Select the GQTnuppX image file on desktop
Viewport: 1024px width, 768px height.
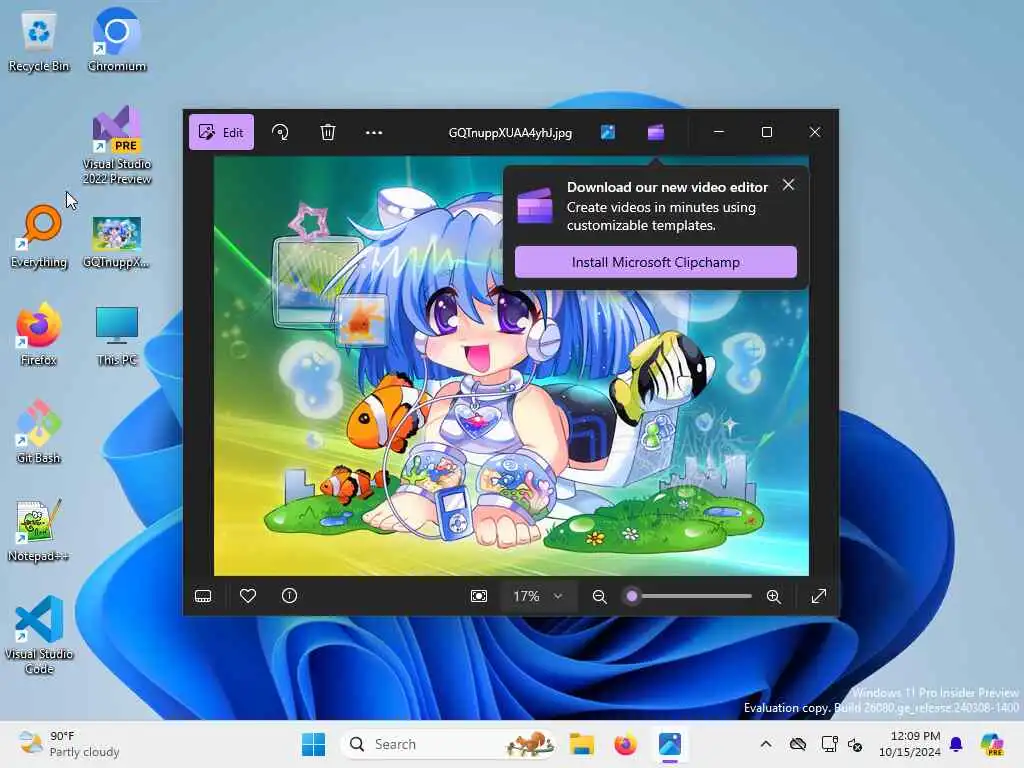point(117,242)
